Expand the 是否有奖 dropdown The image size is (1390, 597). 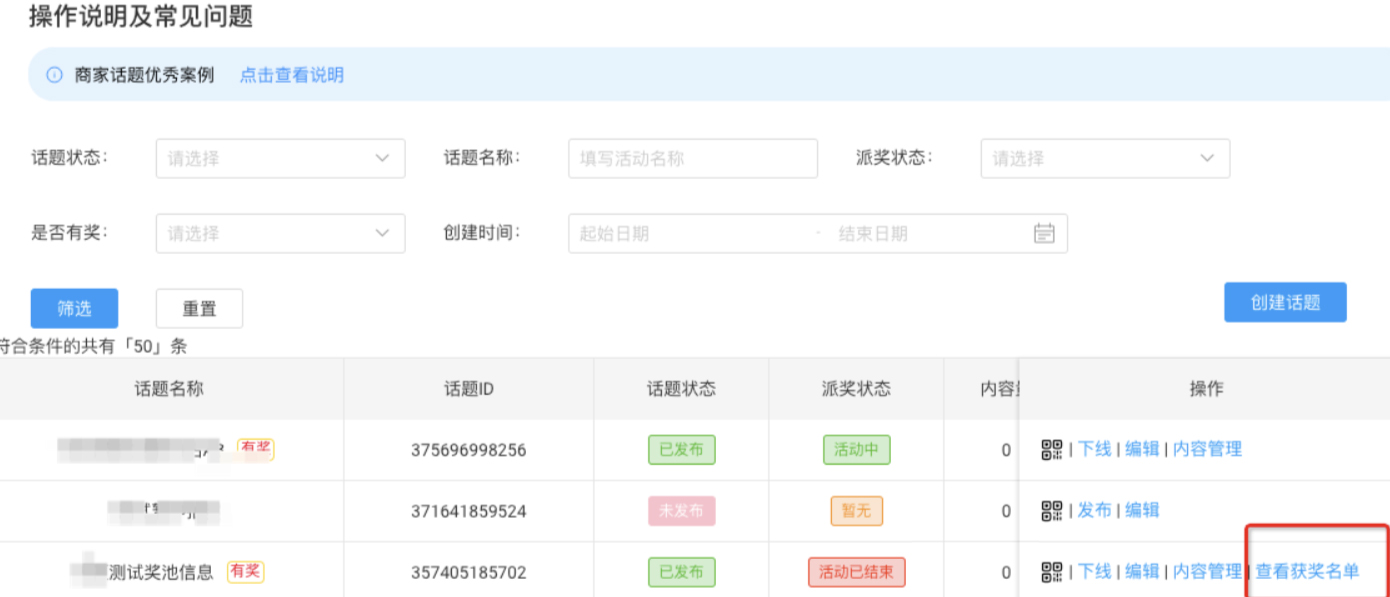pos(280,233)
